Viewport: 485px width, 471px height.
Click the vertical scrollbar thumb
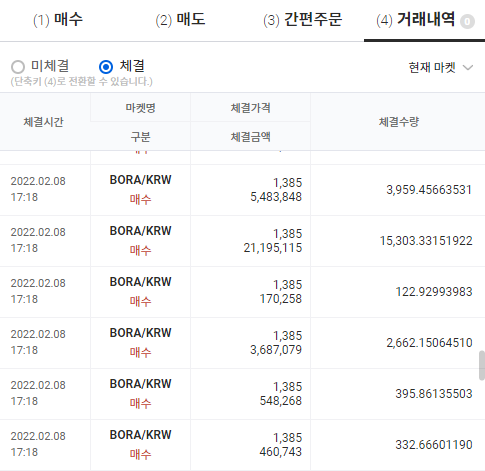tap(482, 365)
